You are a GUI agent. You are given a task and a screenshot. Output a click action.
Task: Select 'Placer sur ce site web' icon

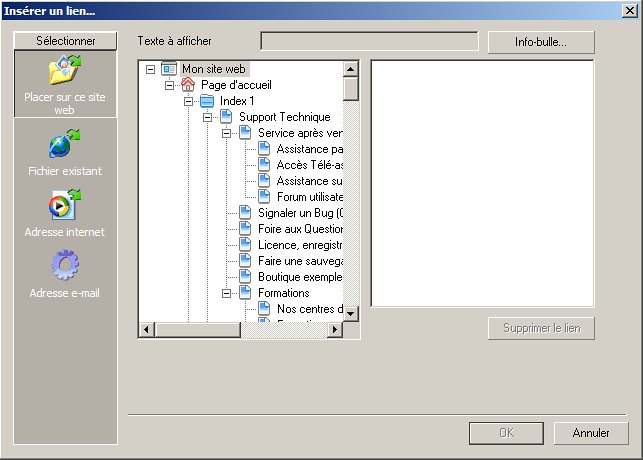tap(65, 71)
